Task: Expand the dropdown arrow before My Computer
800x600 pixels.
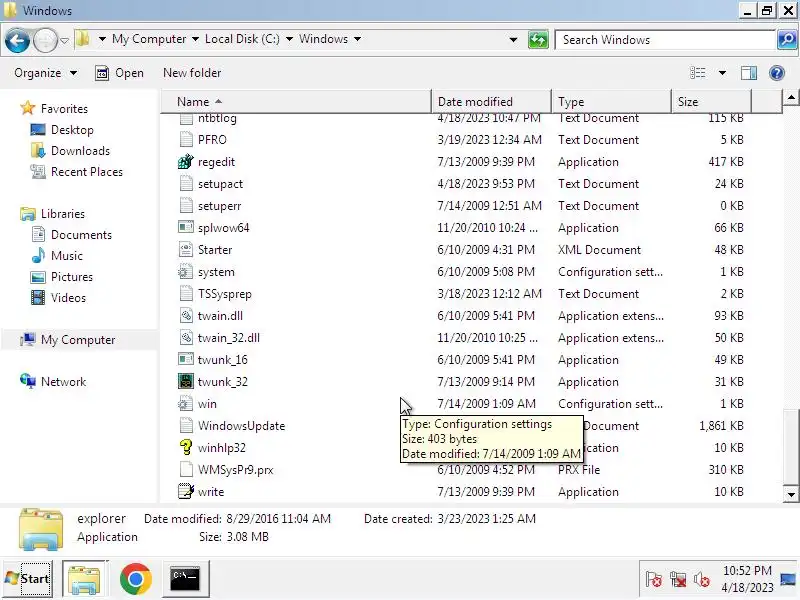Action: [102, 39]
